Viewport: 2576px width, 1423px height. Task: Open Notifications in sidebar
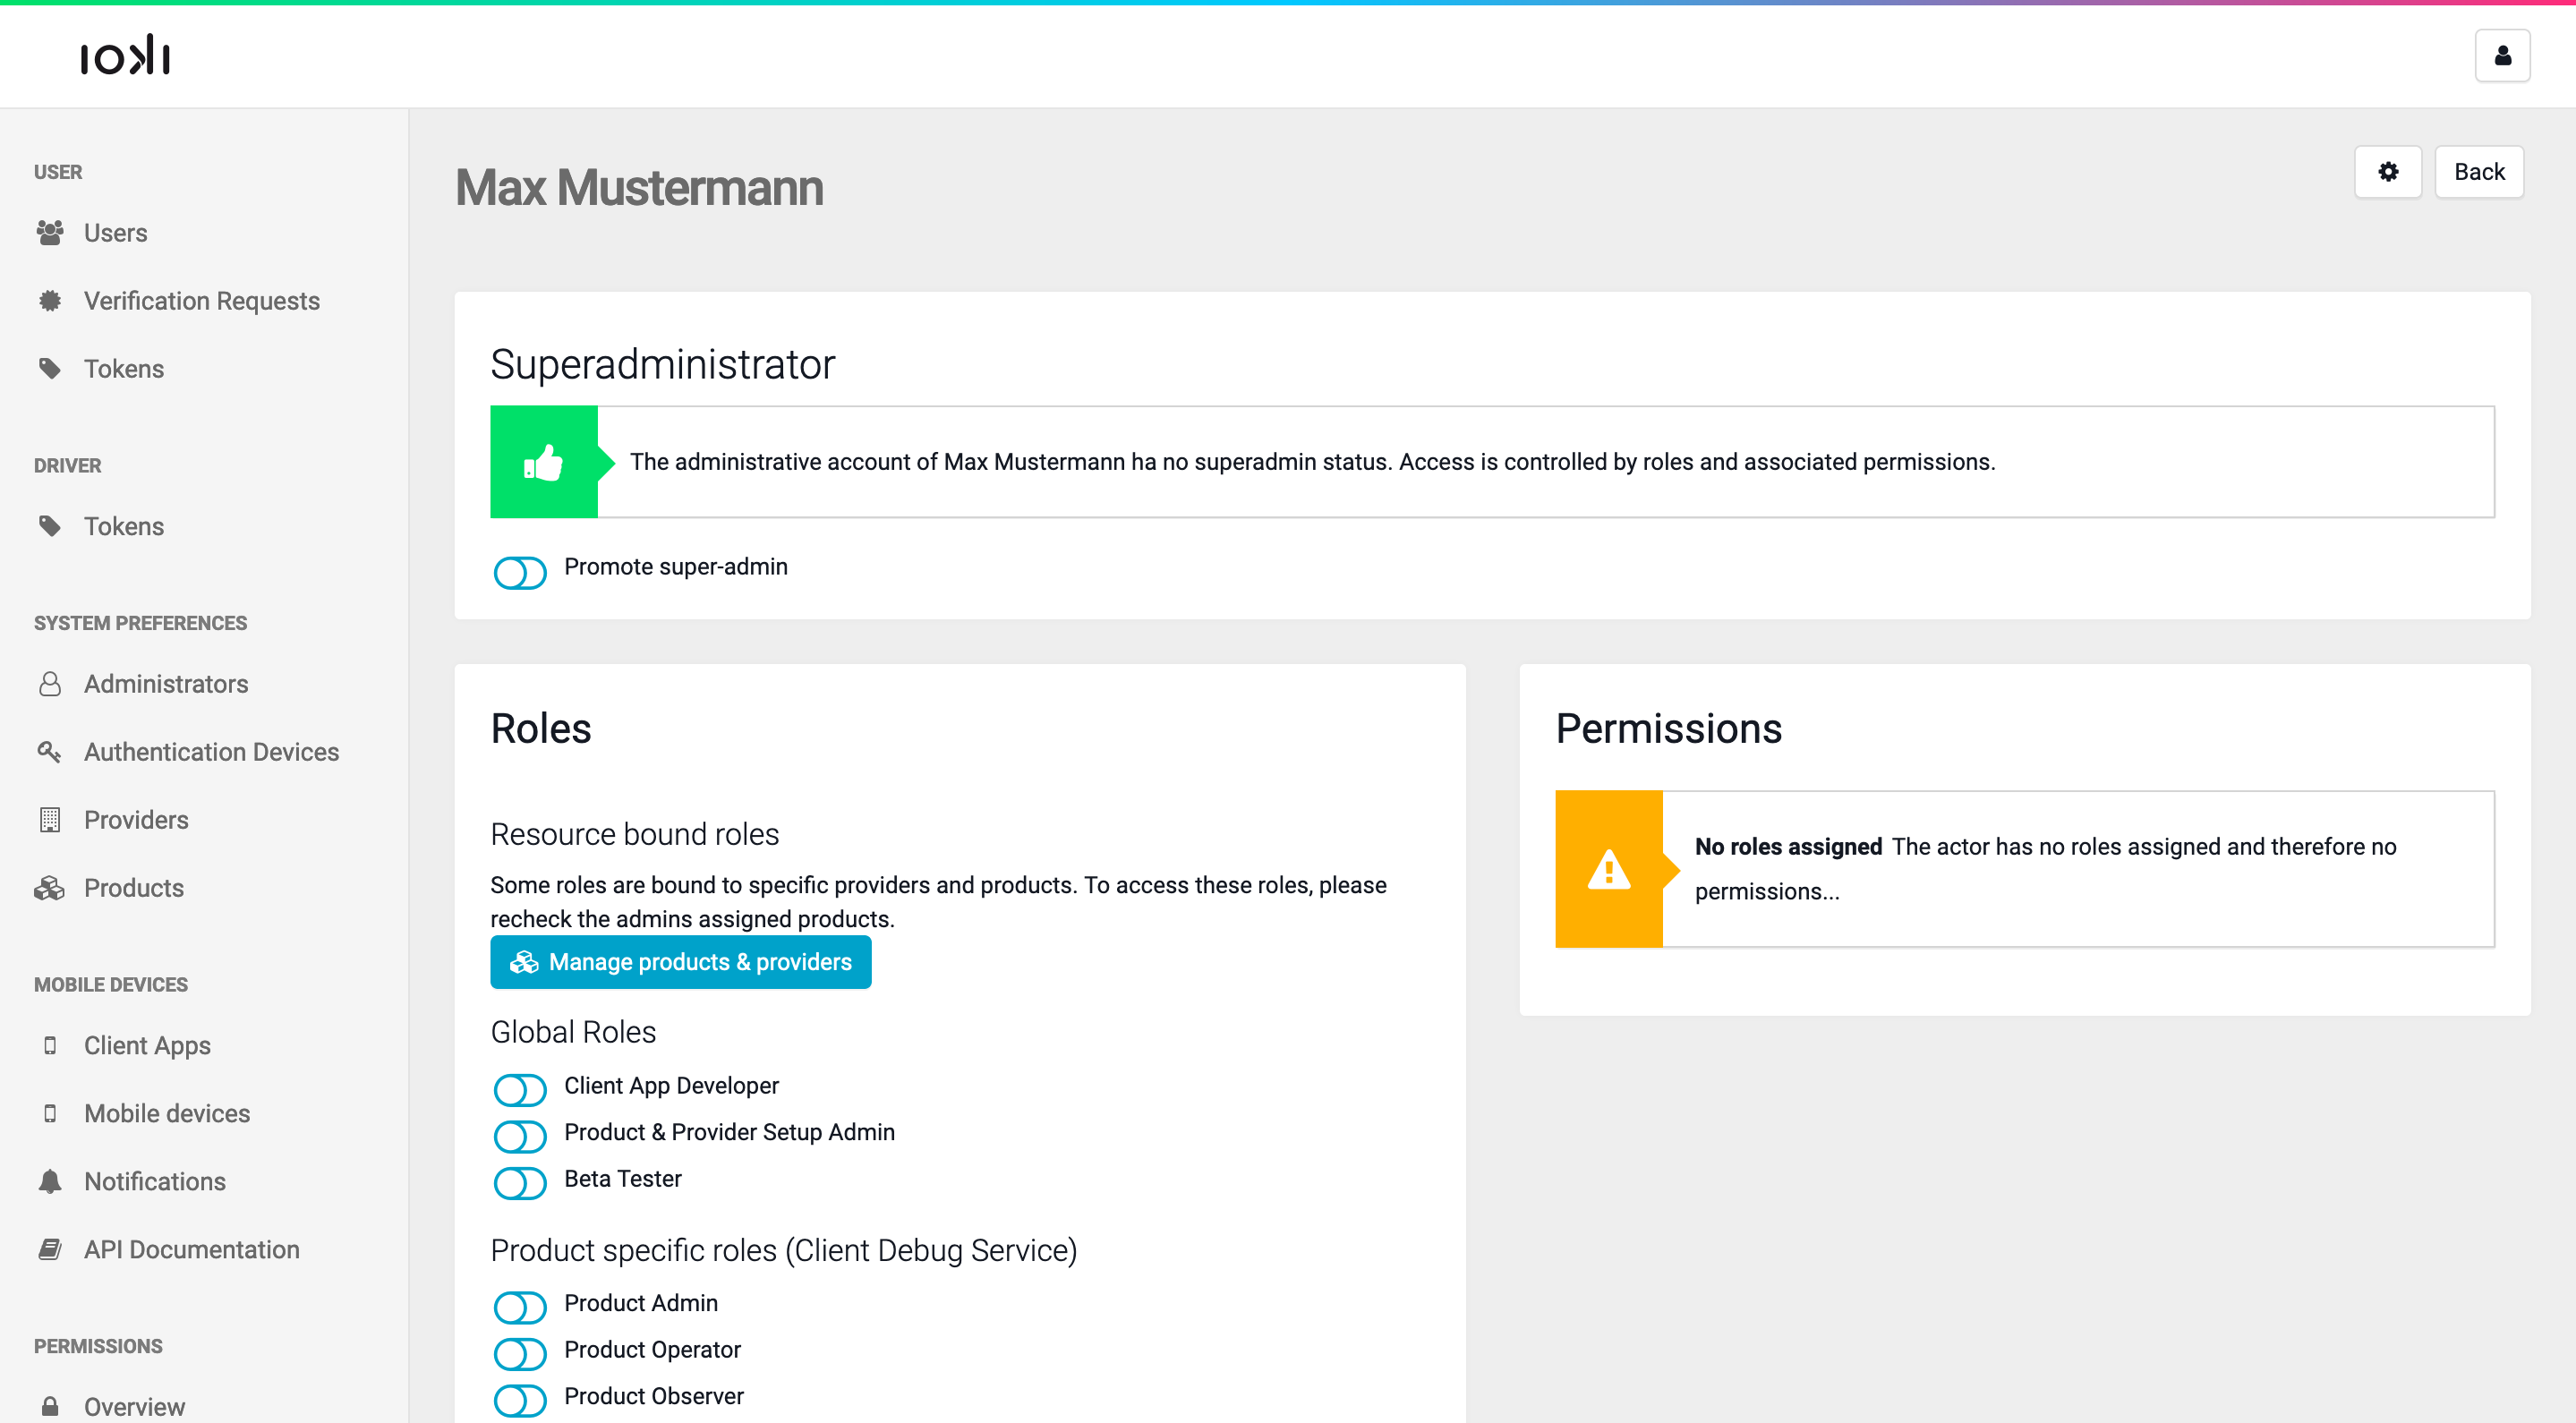tap(155, 1182)
